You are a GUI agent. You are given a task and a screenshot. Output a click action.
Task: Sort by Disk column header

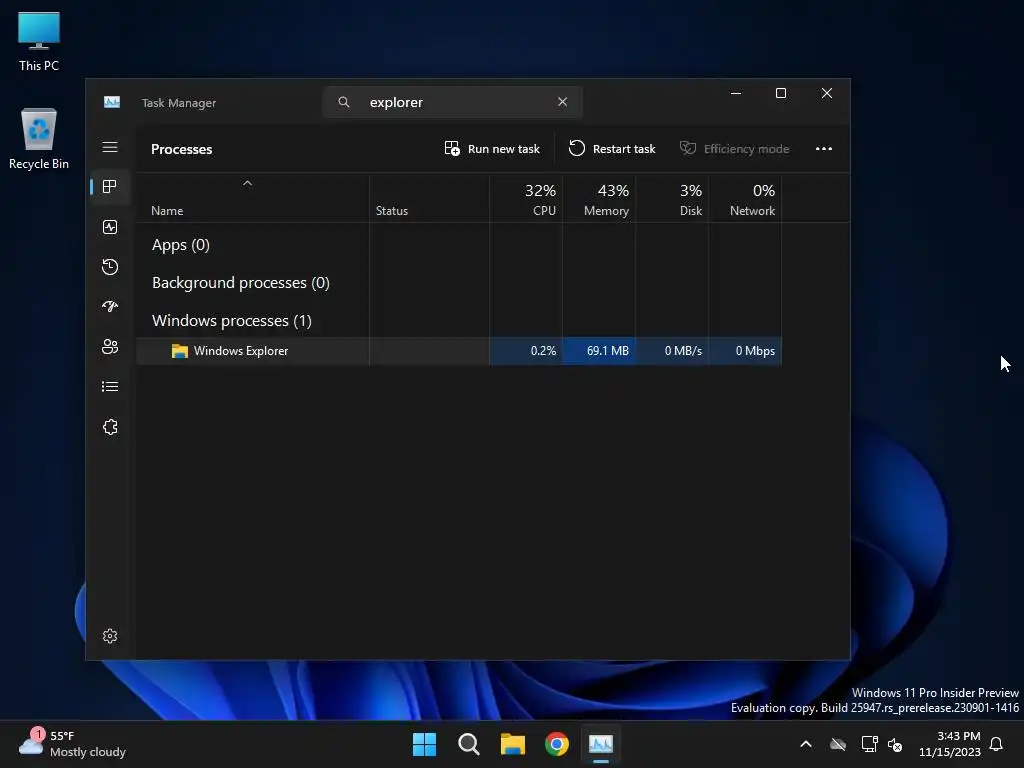672,199
